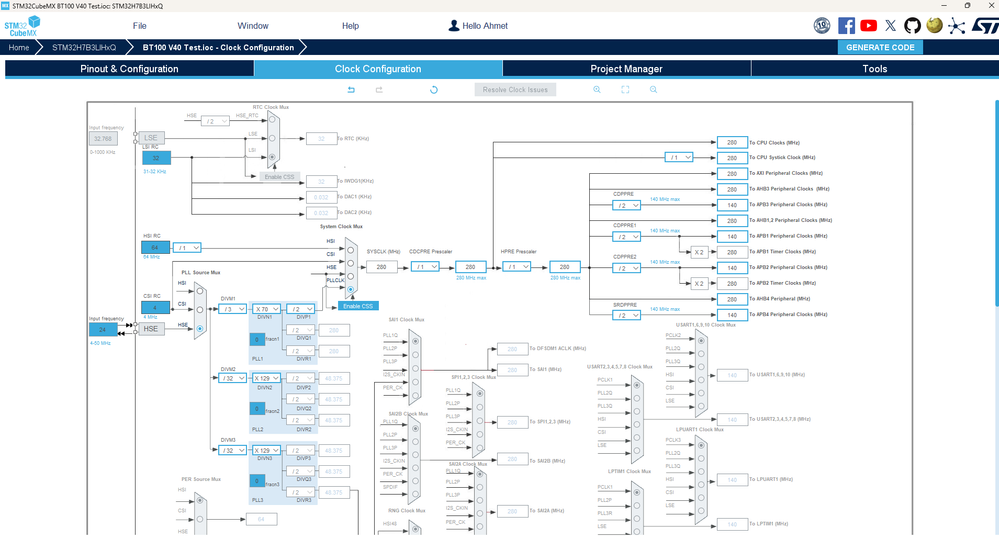
Task: Open the HSI RC /1 divider dropdown
Action: click(x=187, y=247)
